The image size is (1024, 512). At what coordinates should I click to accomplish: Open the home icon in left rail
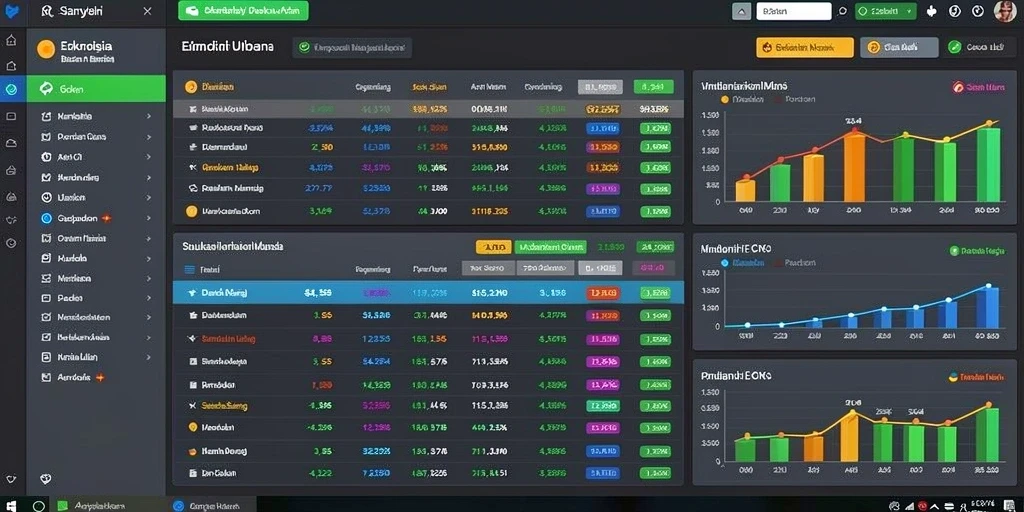[x=11, y=40]
